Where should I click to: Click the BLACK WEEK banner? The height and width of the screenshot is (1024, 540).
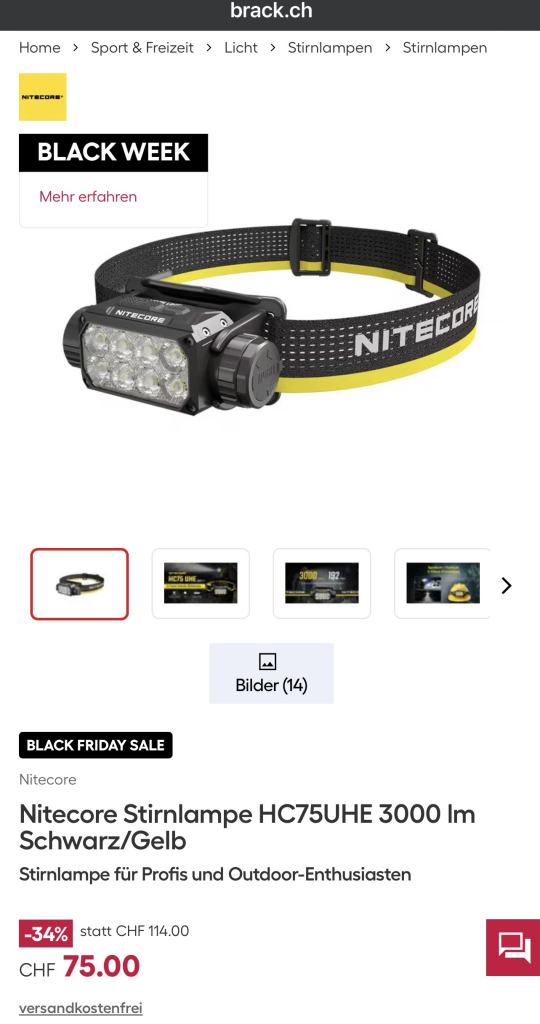point(114,153)
